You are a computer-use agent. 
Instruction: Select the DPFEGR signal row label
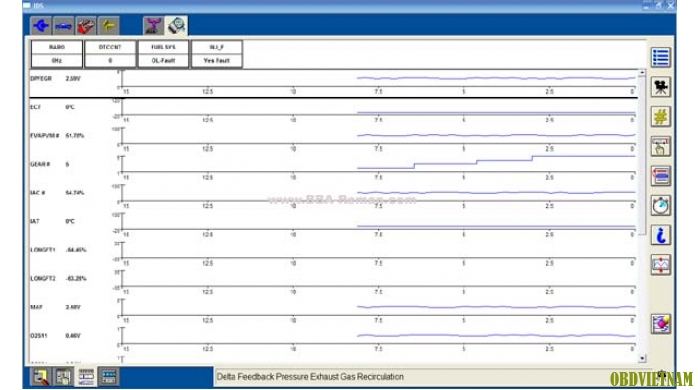(41, 79)
